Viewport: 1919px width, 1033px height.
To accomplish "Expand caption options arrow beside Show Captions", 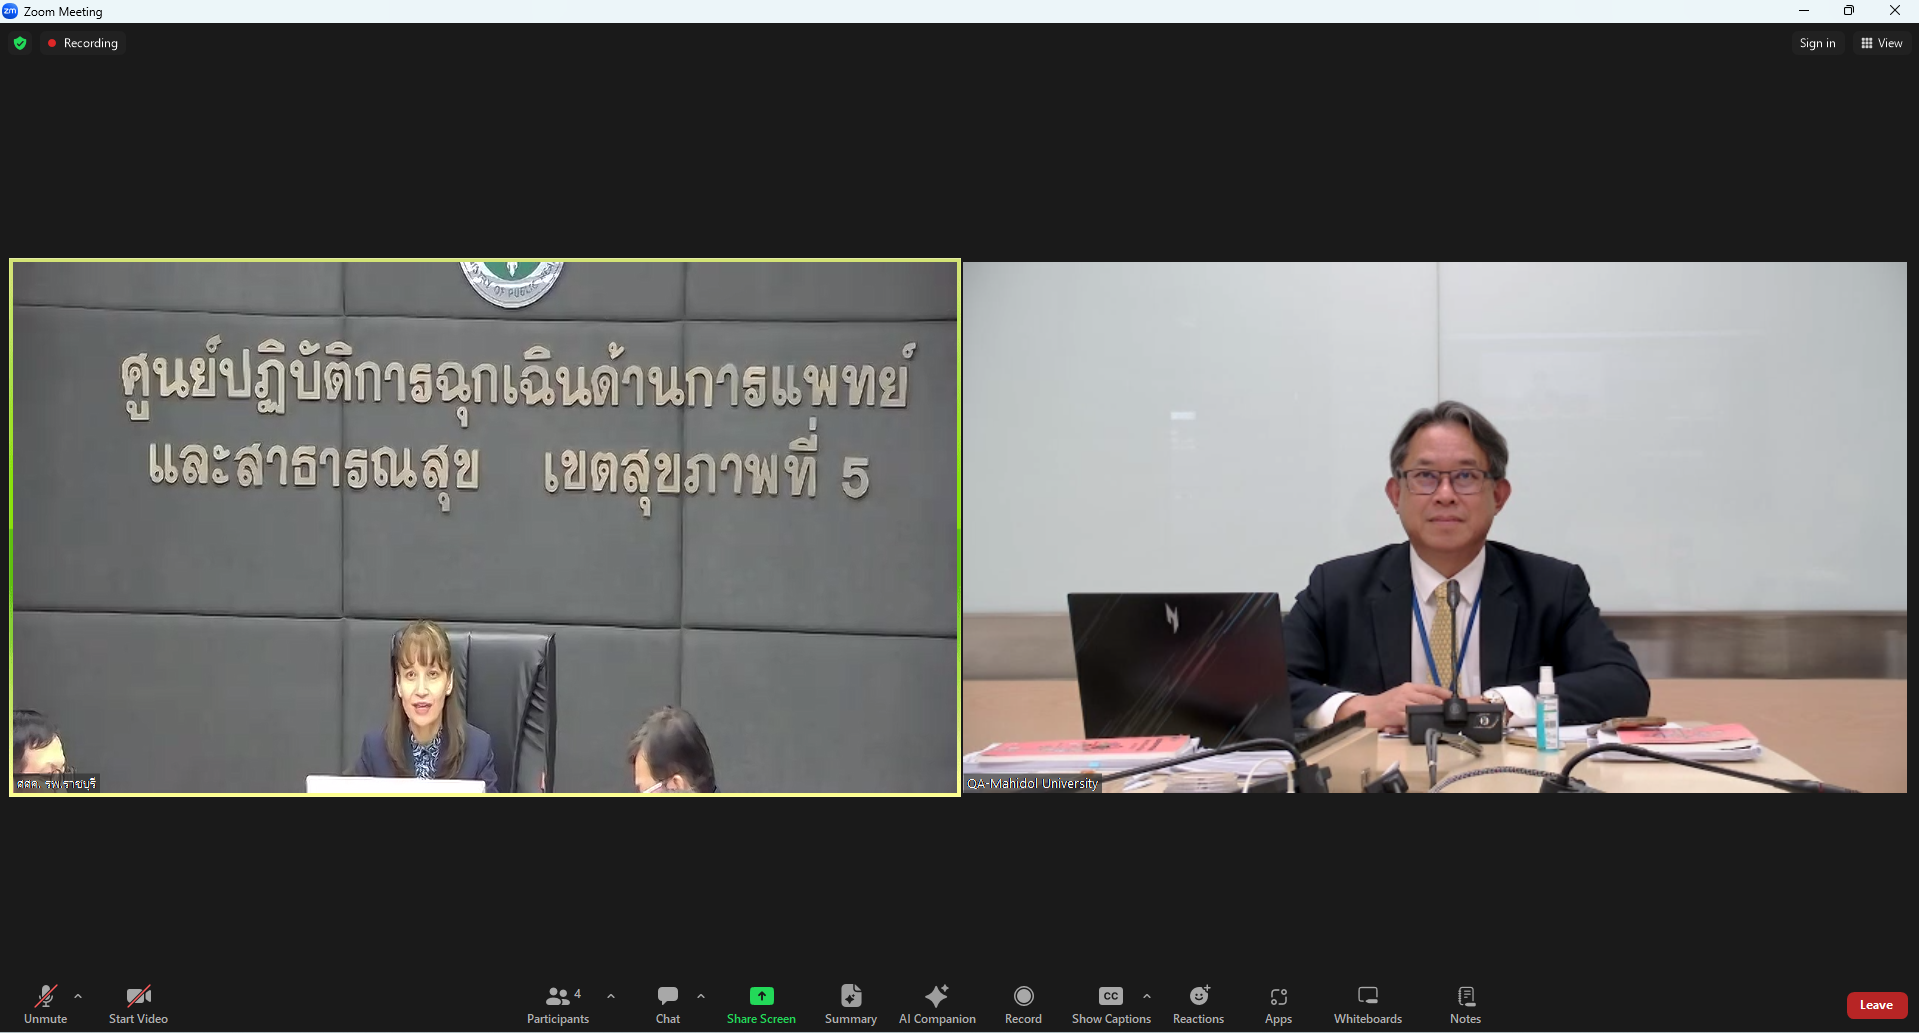I will tap(1147, 996).
